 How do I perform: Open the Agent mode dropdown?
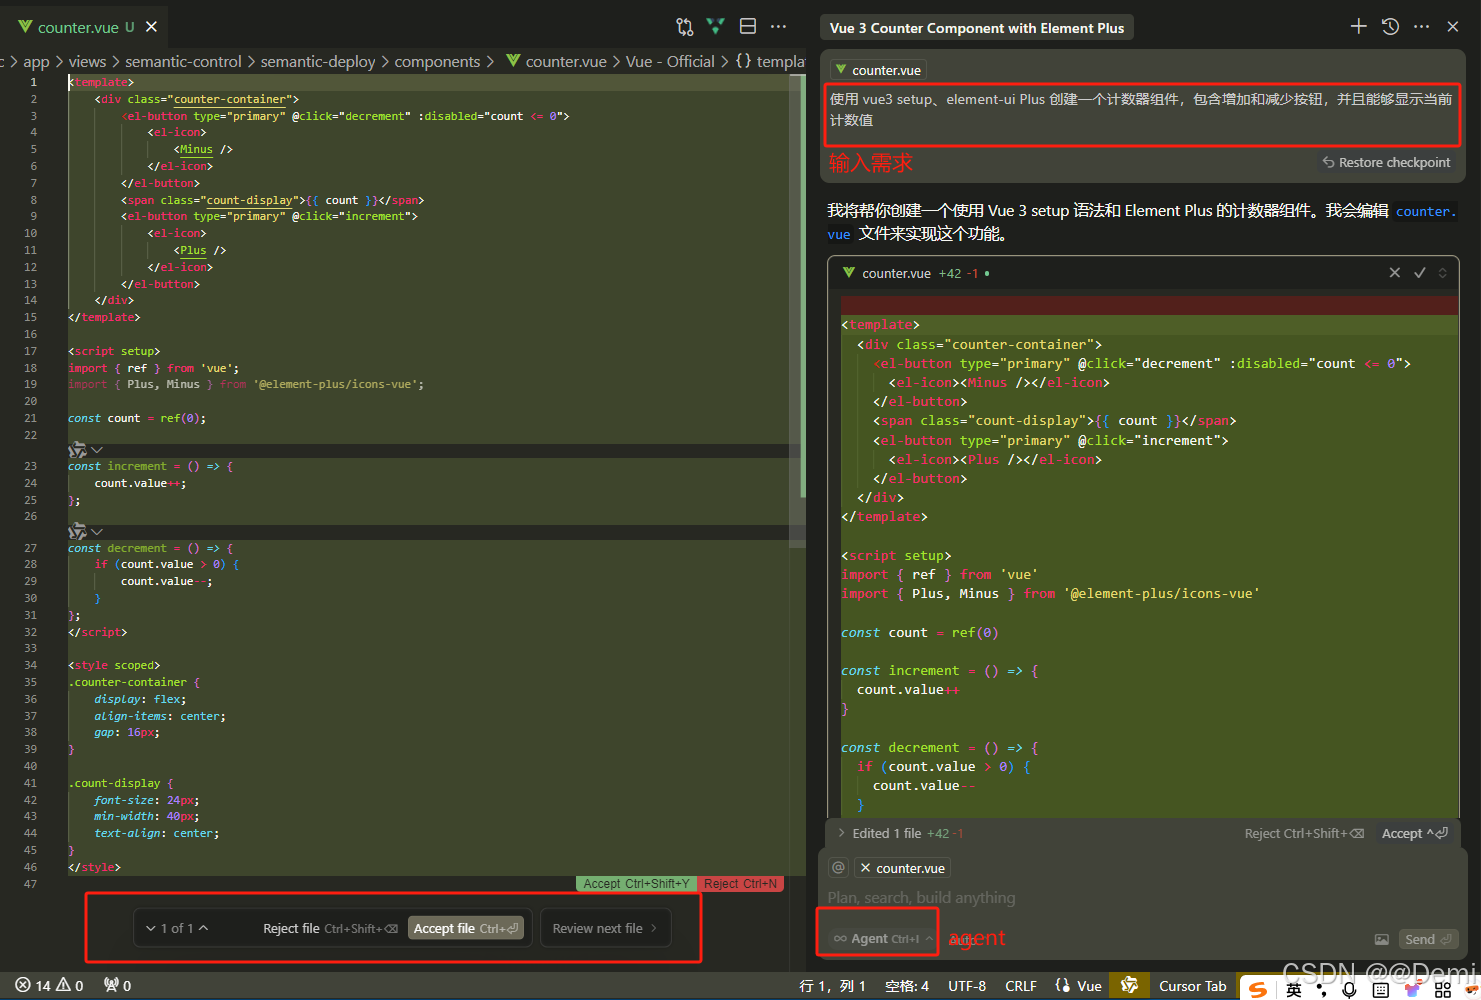[884, 939]
